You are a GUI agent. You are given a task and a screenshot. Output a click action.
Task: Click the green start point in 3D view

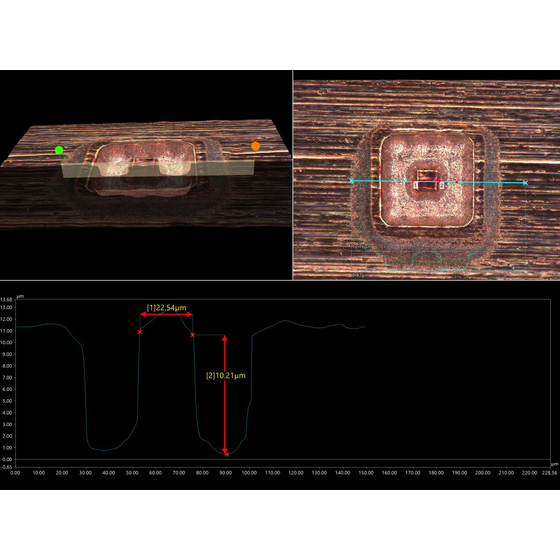[59, 150]
